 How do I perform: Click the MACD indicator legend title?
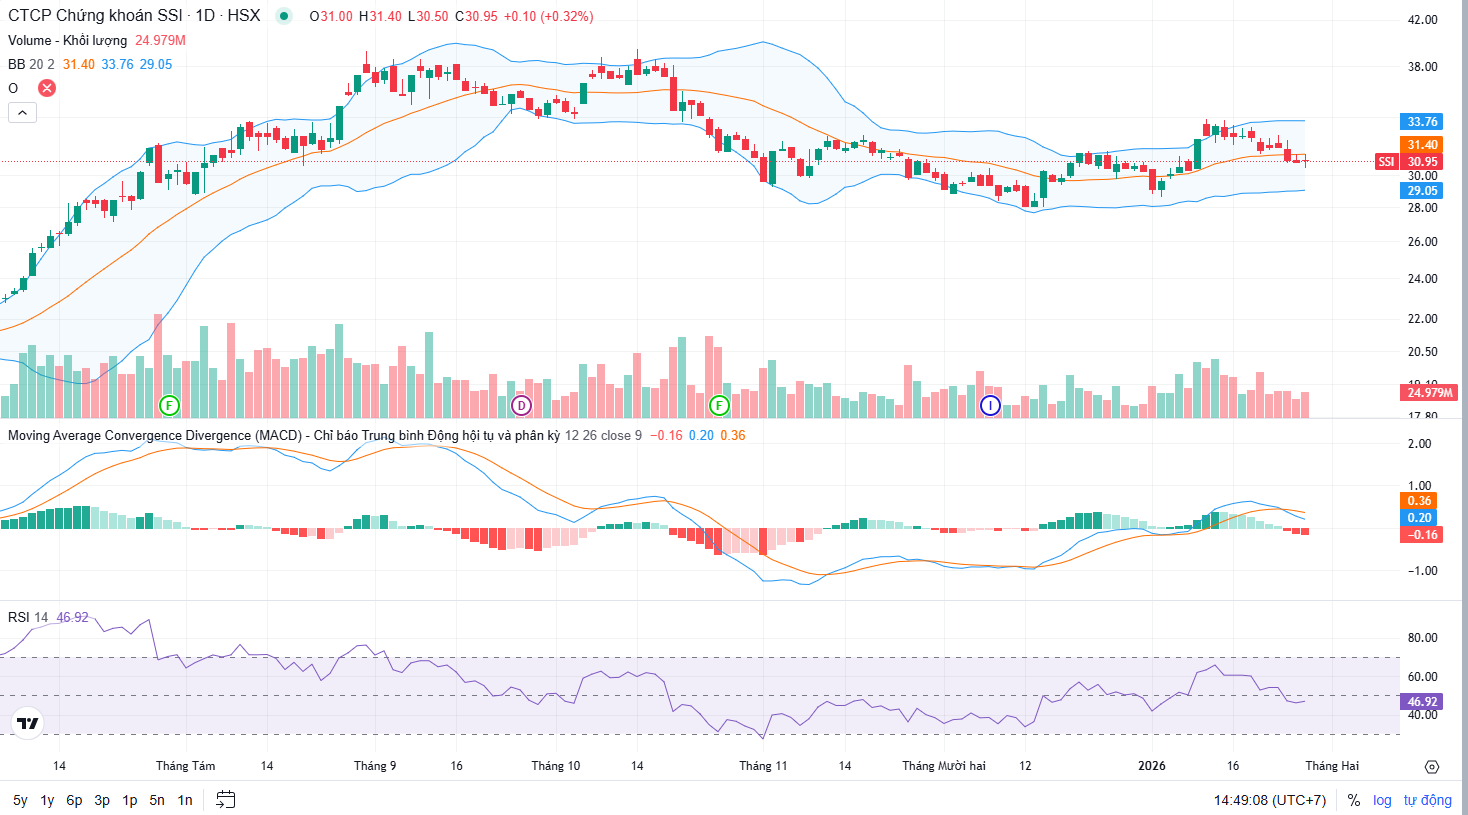pos(283,435)
